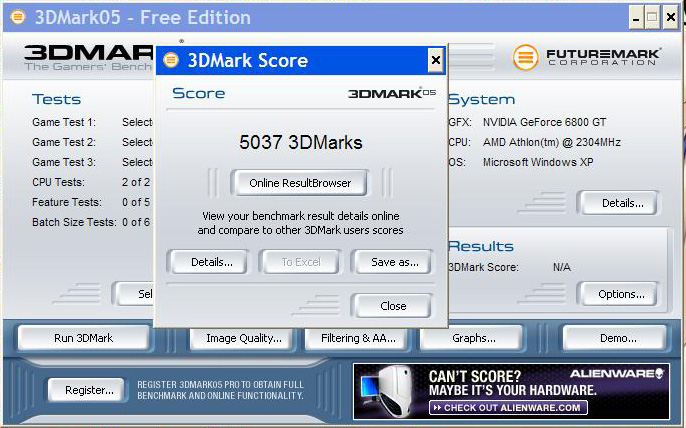Open Image Quality... settings
Viewport: 686px width, 428px height.
tap(243, 338)
